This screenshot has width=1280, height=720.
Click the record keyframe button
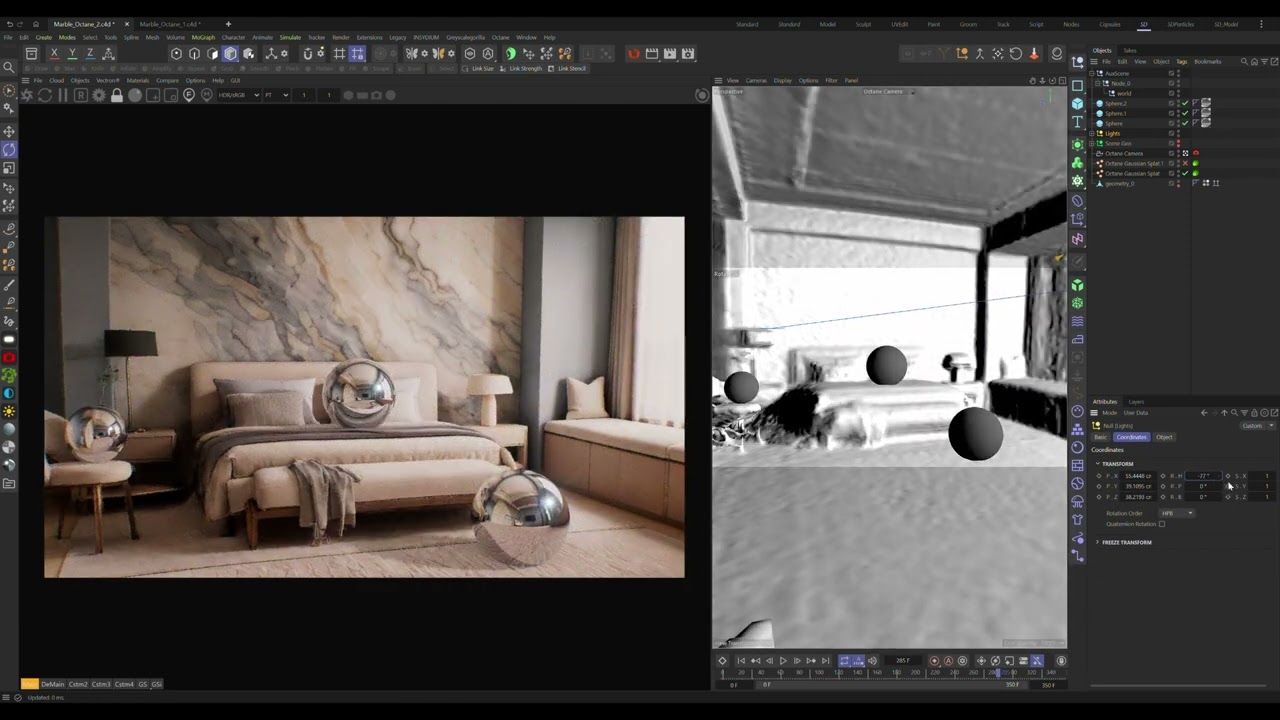934,661
